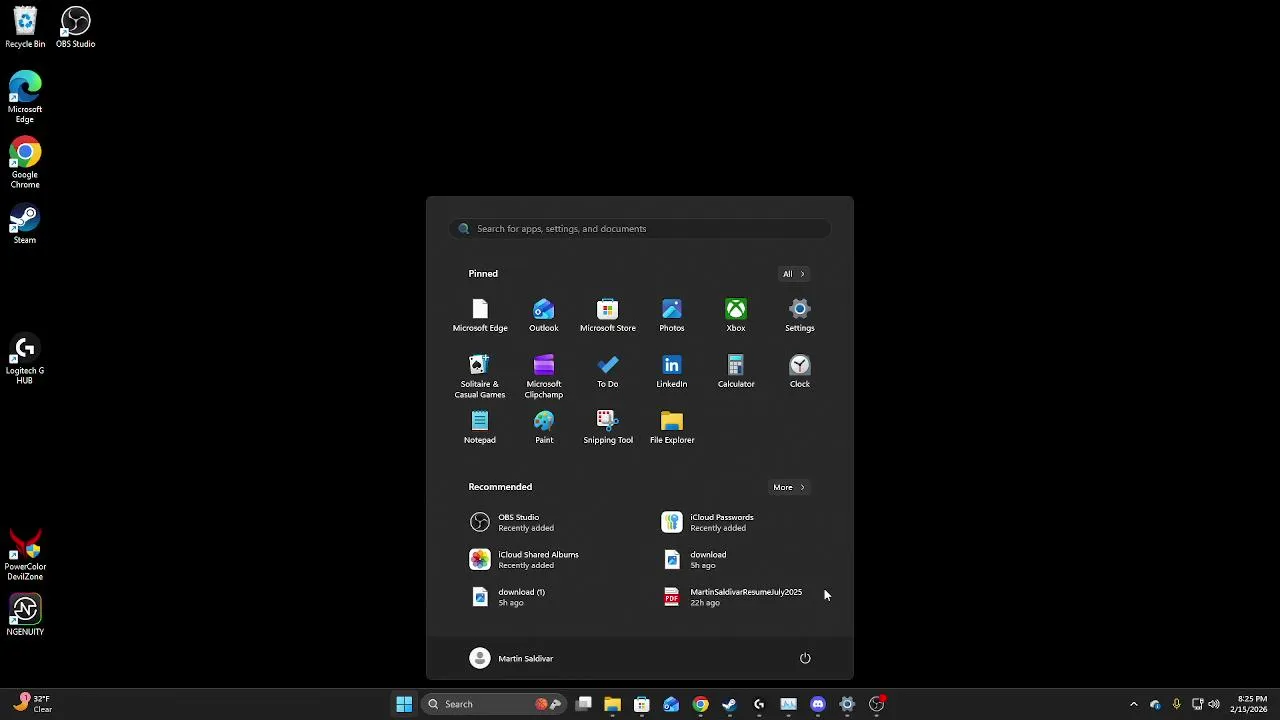Open Discord from the taskbar
The width and height of the screenshot is (1280, 720).
[818, 704]
